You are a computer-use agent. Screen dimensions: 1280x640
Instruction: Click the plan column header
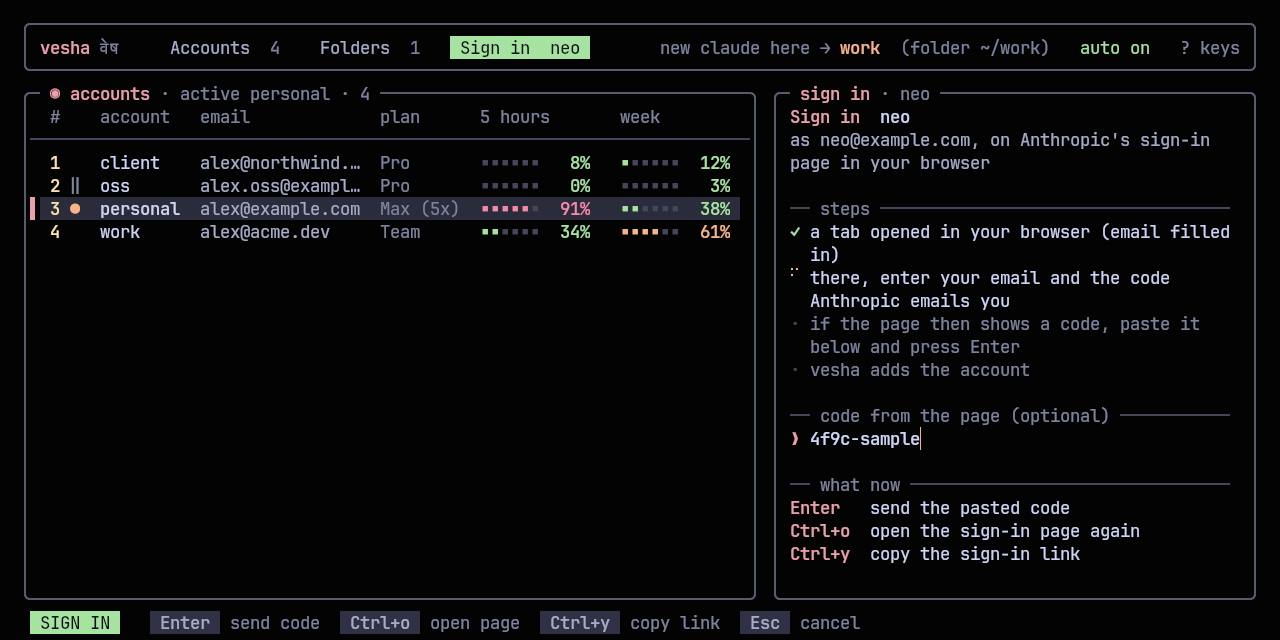(x=400, y=117)
